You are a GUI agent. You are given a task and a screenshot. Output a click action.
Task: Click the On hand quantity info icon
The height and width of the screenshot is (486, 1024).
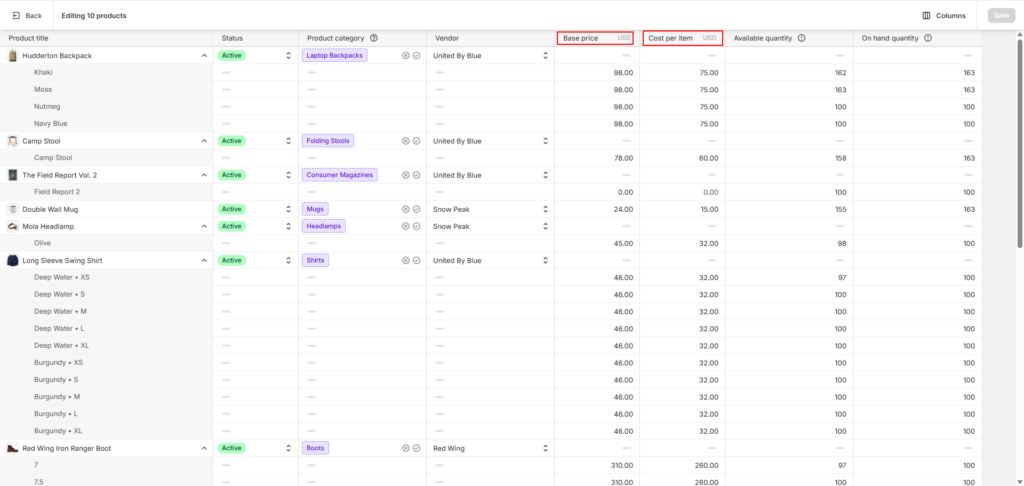click(x=928, y=39)
